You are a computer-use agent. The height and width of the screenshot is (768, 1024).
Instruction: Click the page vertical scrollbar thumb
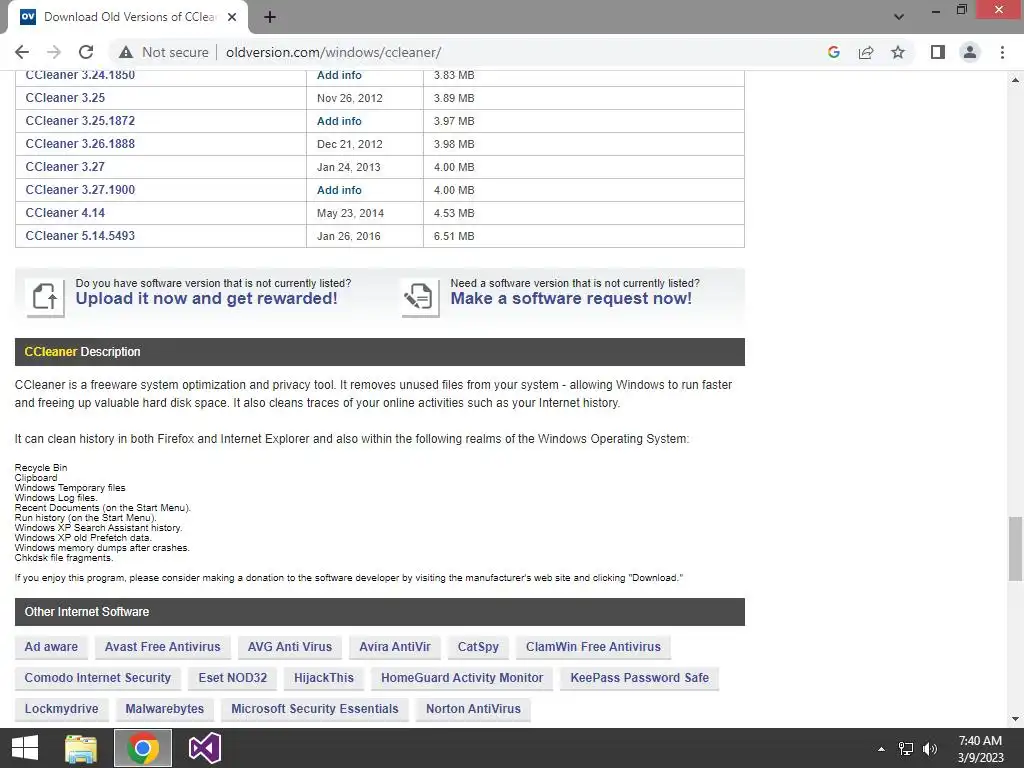pyautogui.click(x=1015, y=549)
